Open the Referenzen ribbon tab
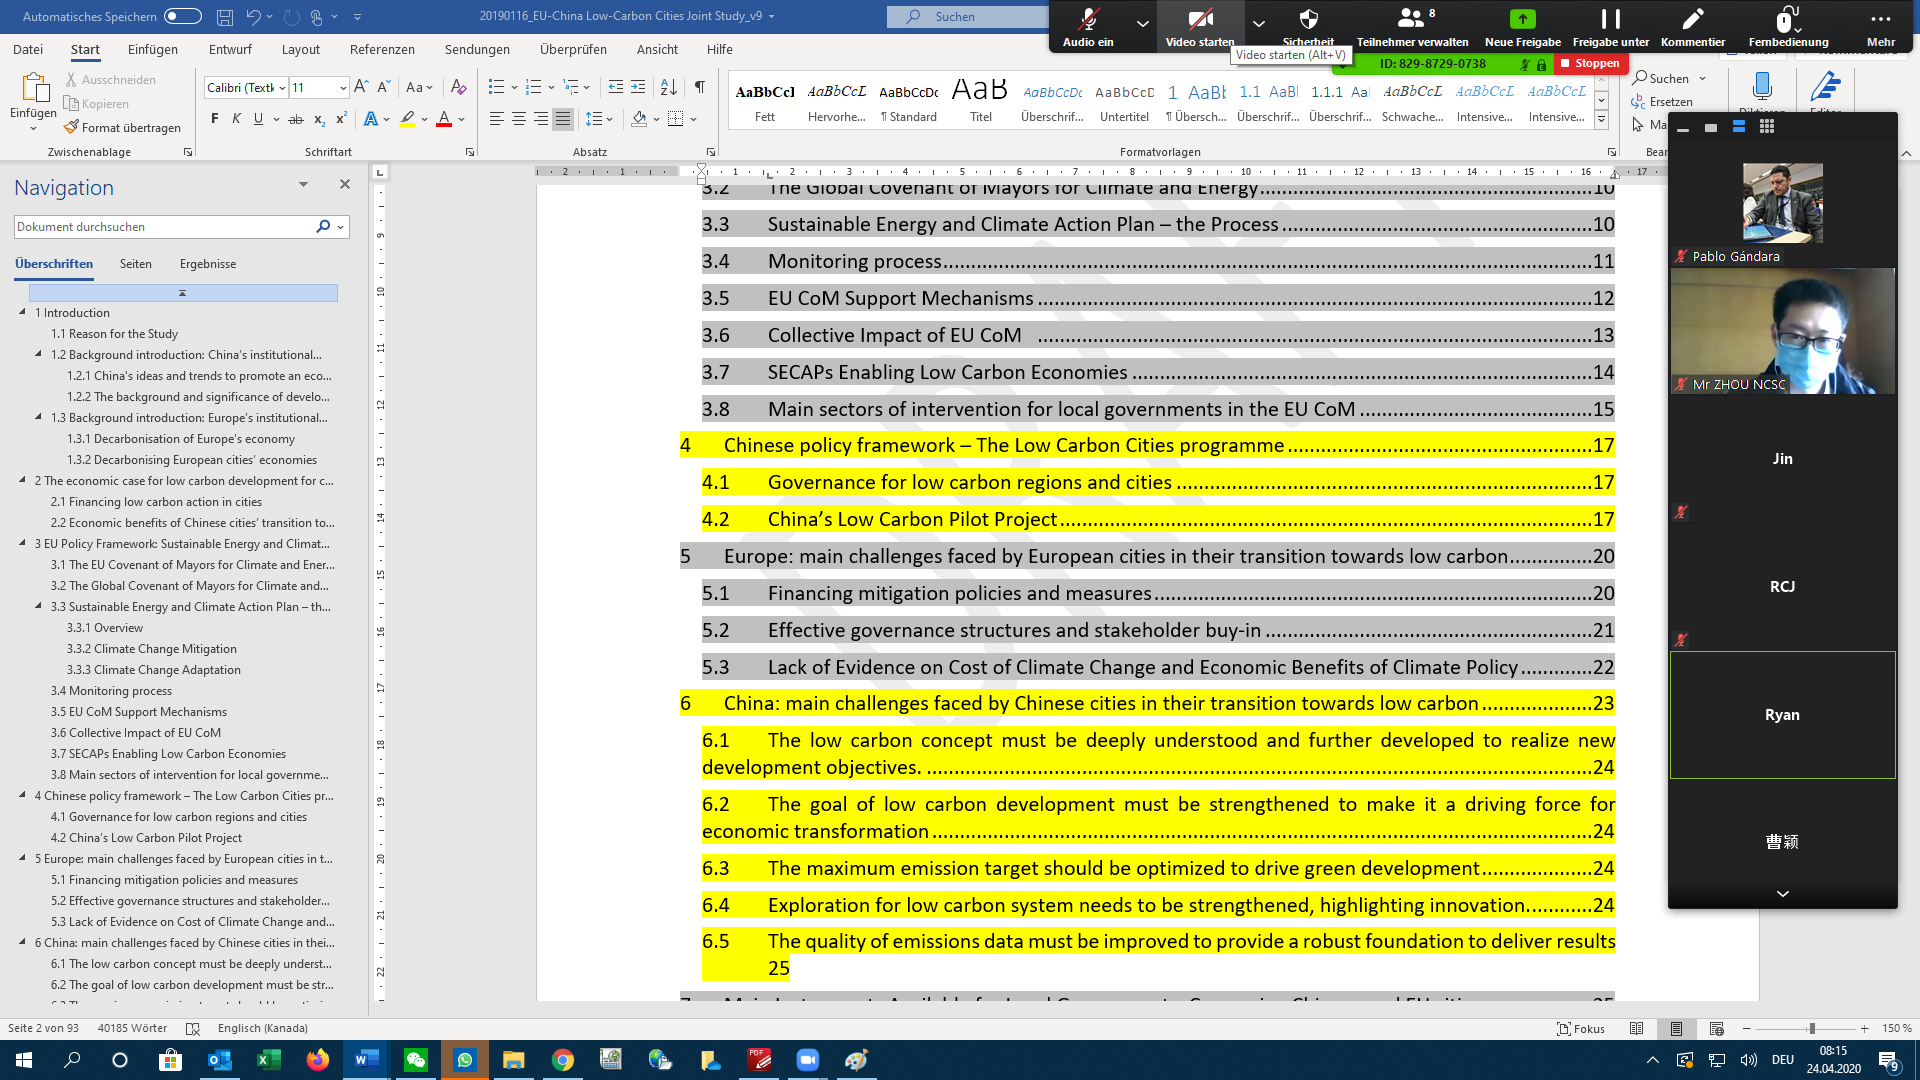This screenshot has height=1080, width=1920. click(381, 49)
